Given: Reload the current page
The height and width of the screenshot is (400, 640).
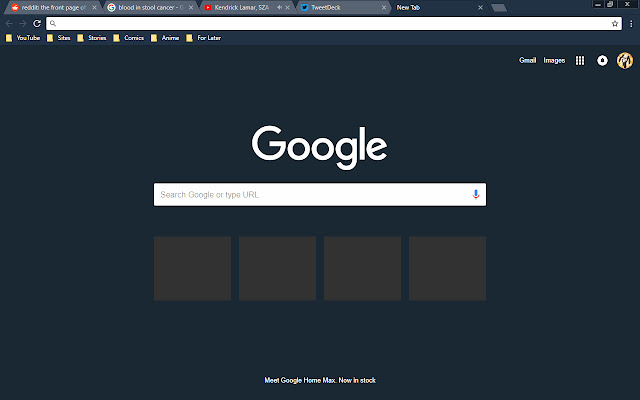Looking at the screenshot, I should coord(37,24).
